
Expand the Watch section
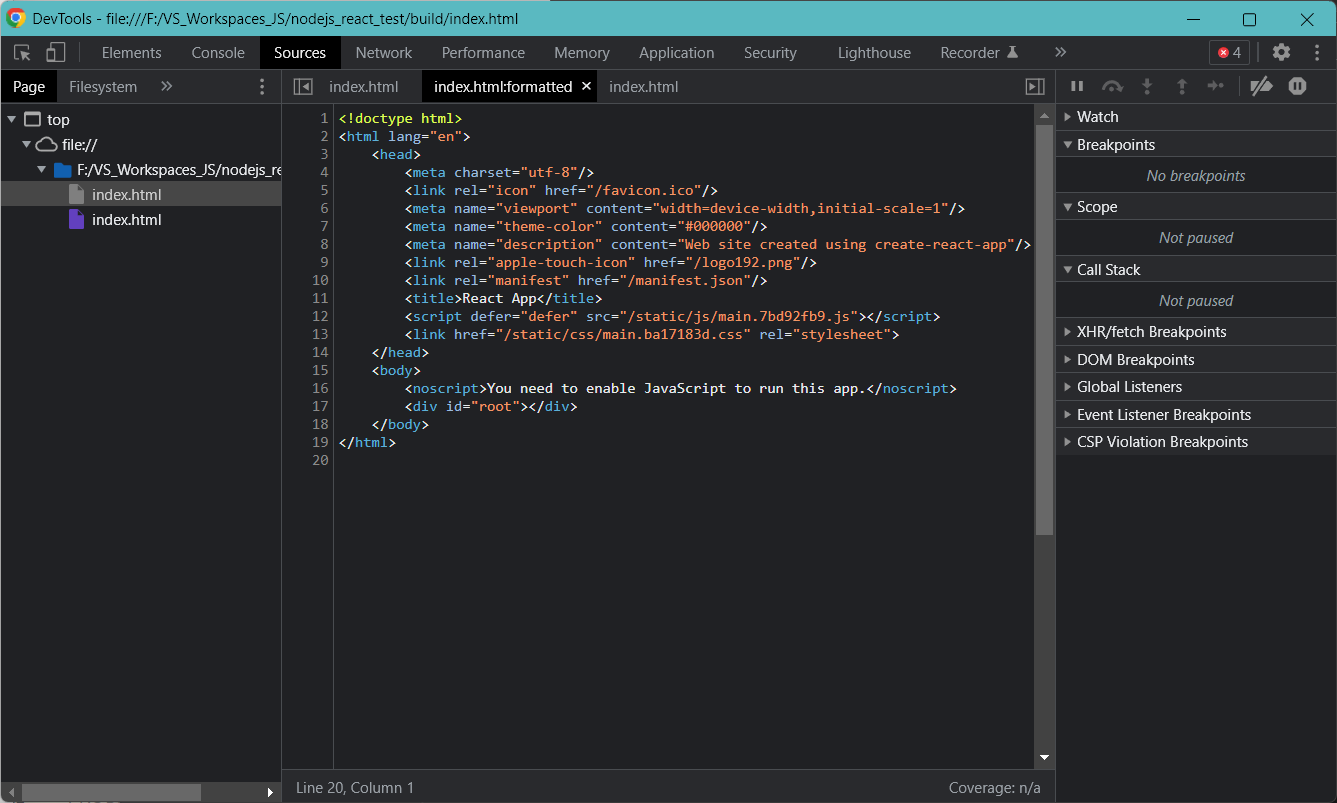pos(1196,117)
